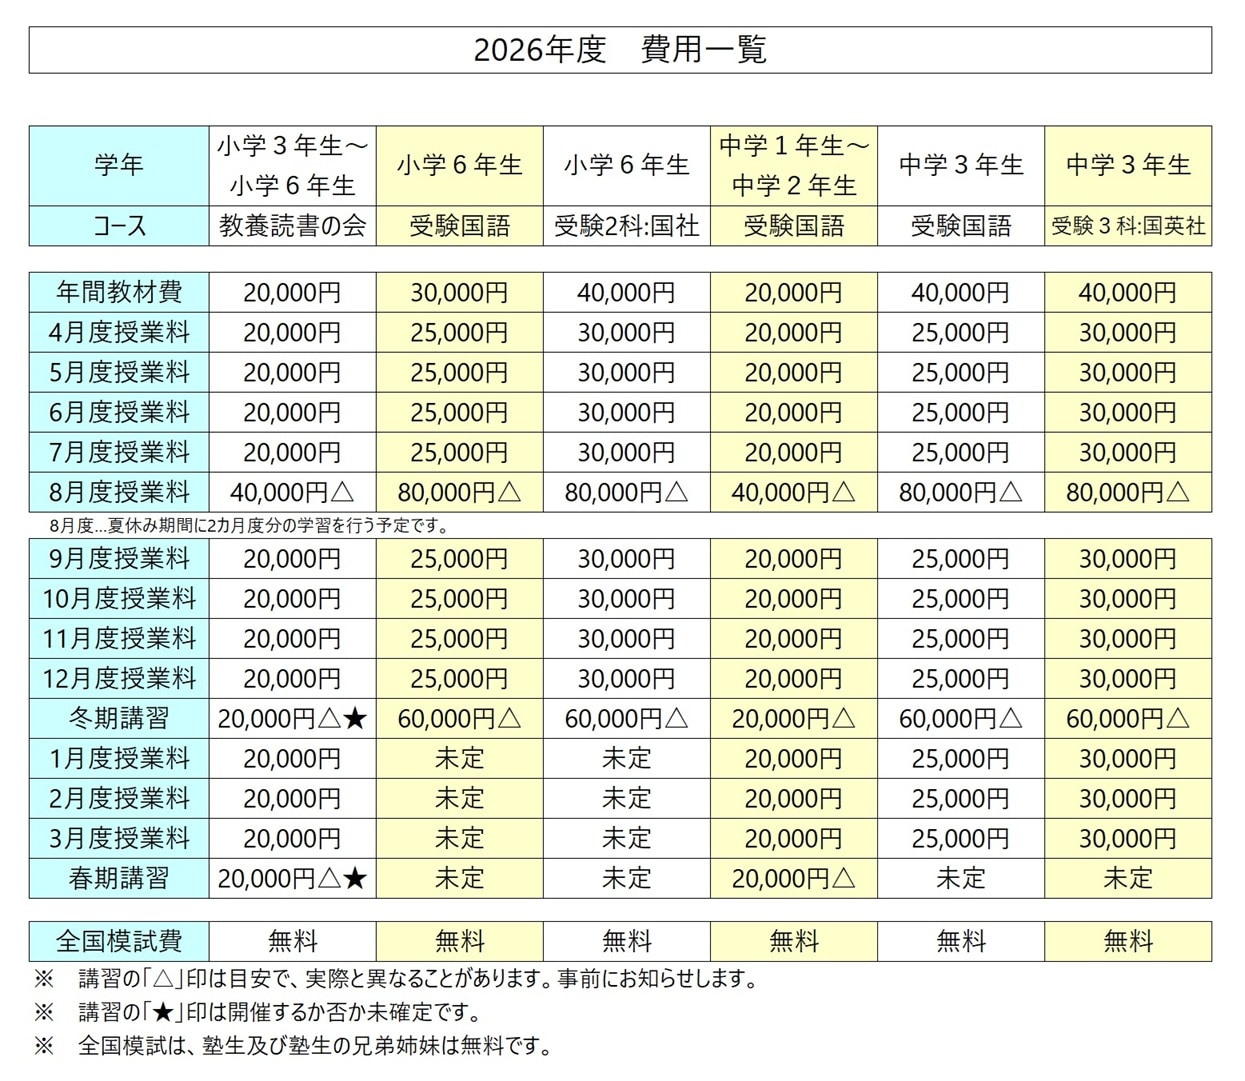The height and width of the screenshot is (1081, 1245).
Task: Select the 学年 header cell
Action: pyautogui.click(x=119, y=166)
